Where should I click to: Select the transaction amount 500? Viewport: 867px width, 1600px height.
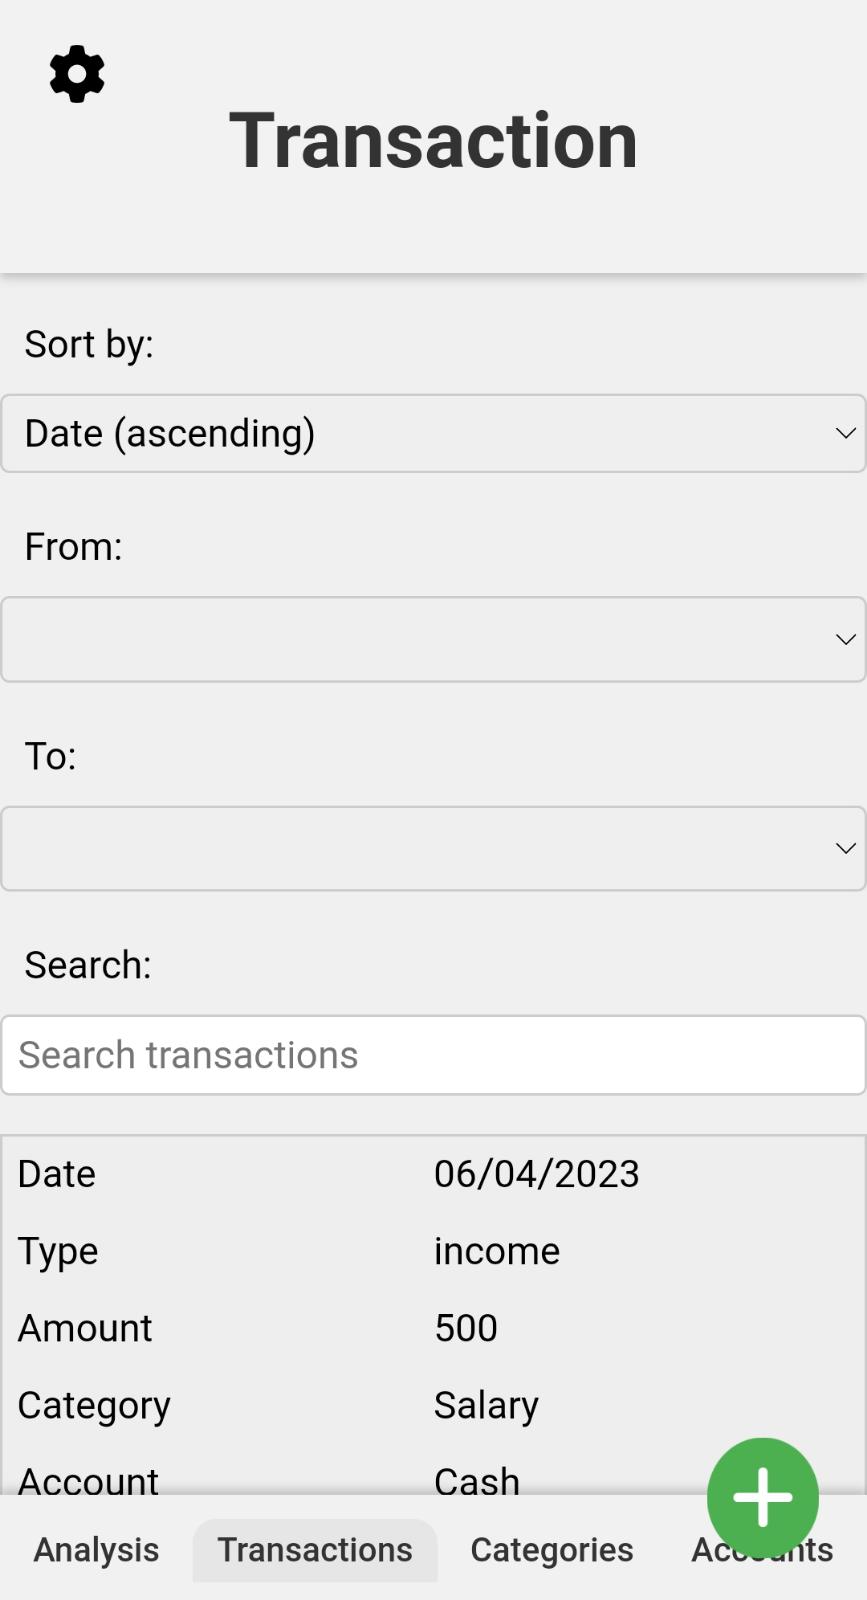pos(466,1328)
